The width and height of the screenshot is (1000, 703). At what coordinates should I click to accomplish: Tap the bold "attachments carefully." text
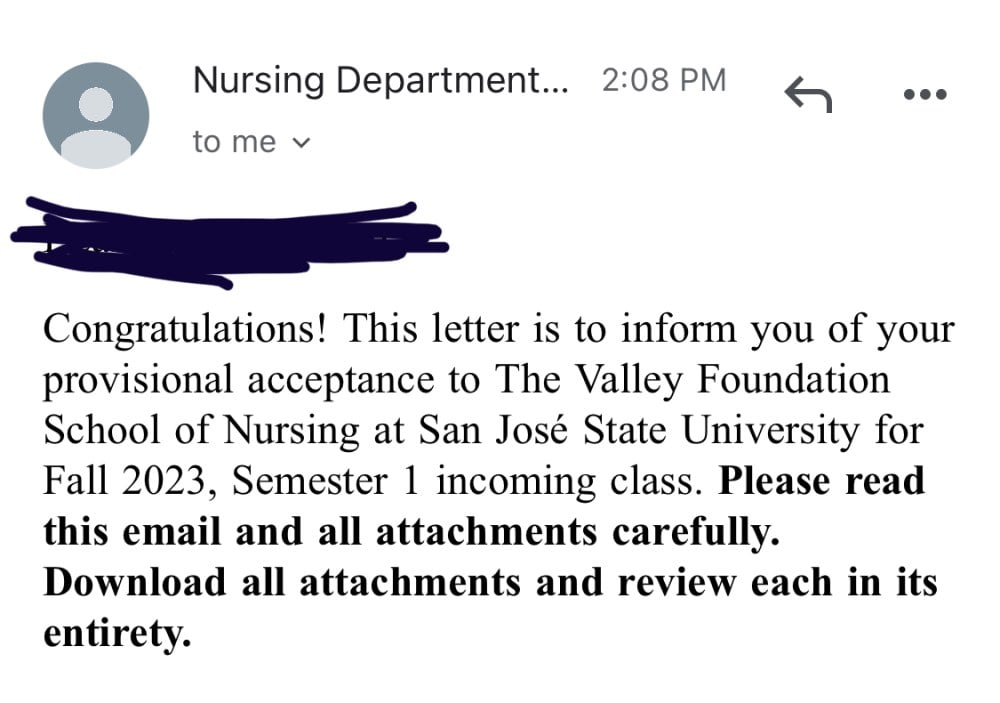pos(578,533)
